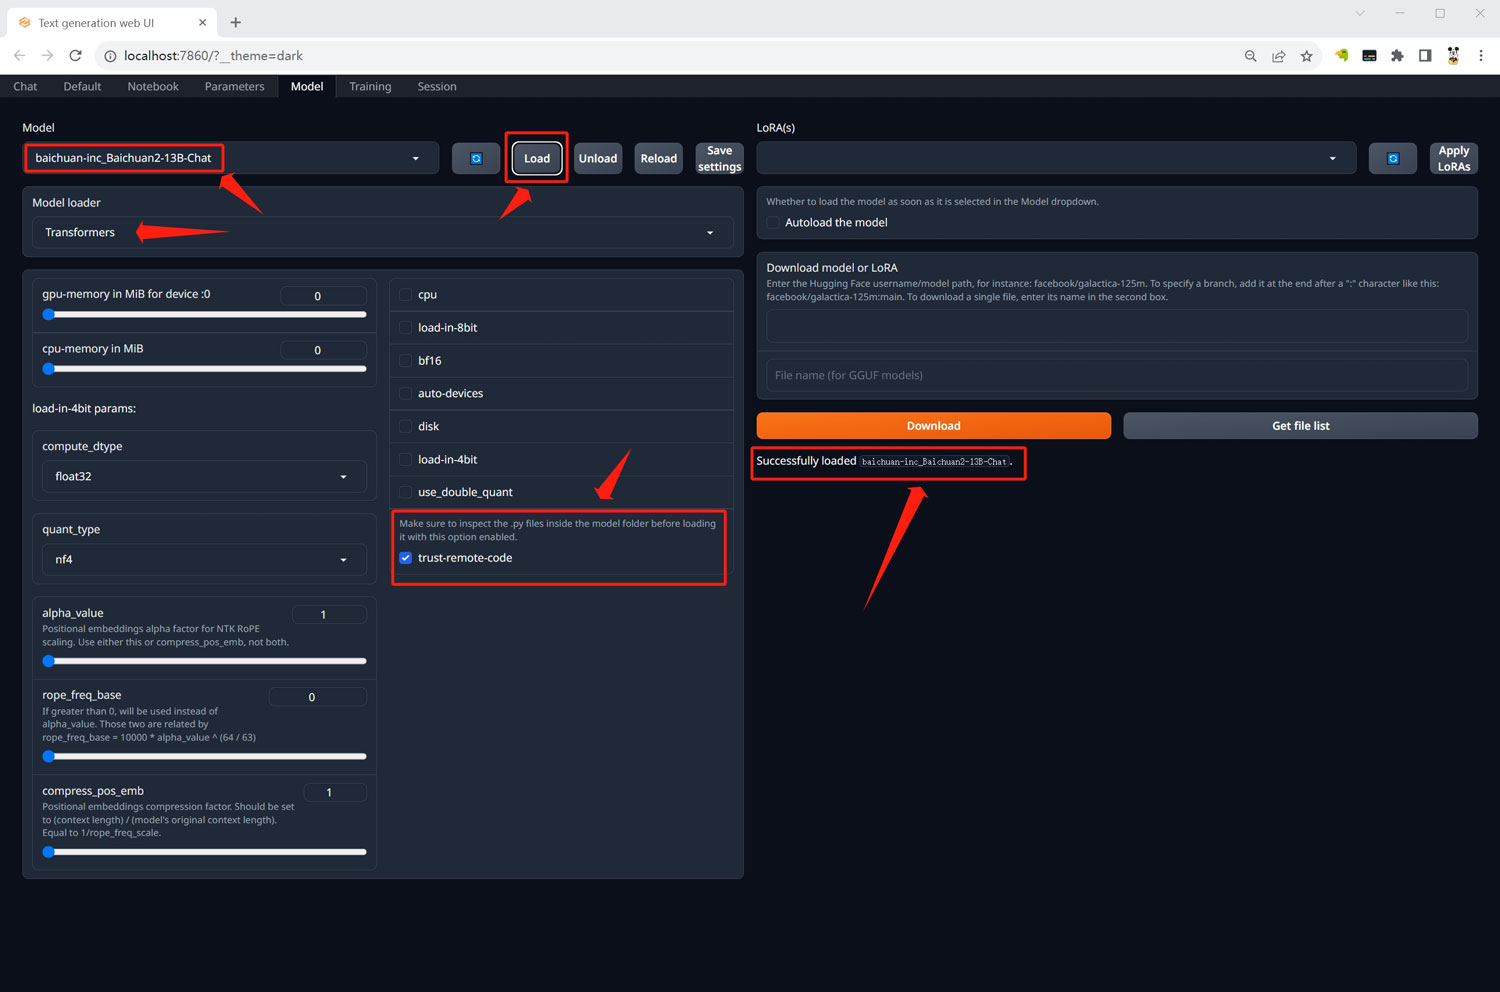1500x992 pixels.
Task: Enable Autoload the model checkbox
Action: pos(773,223)
